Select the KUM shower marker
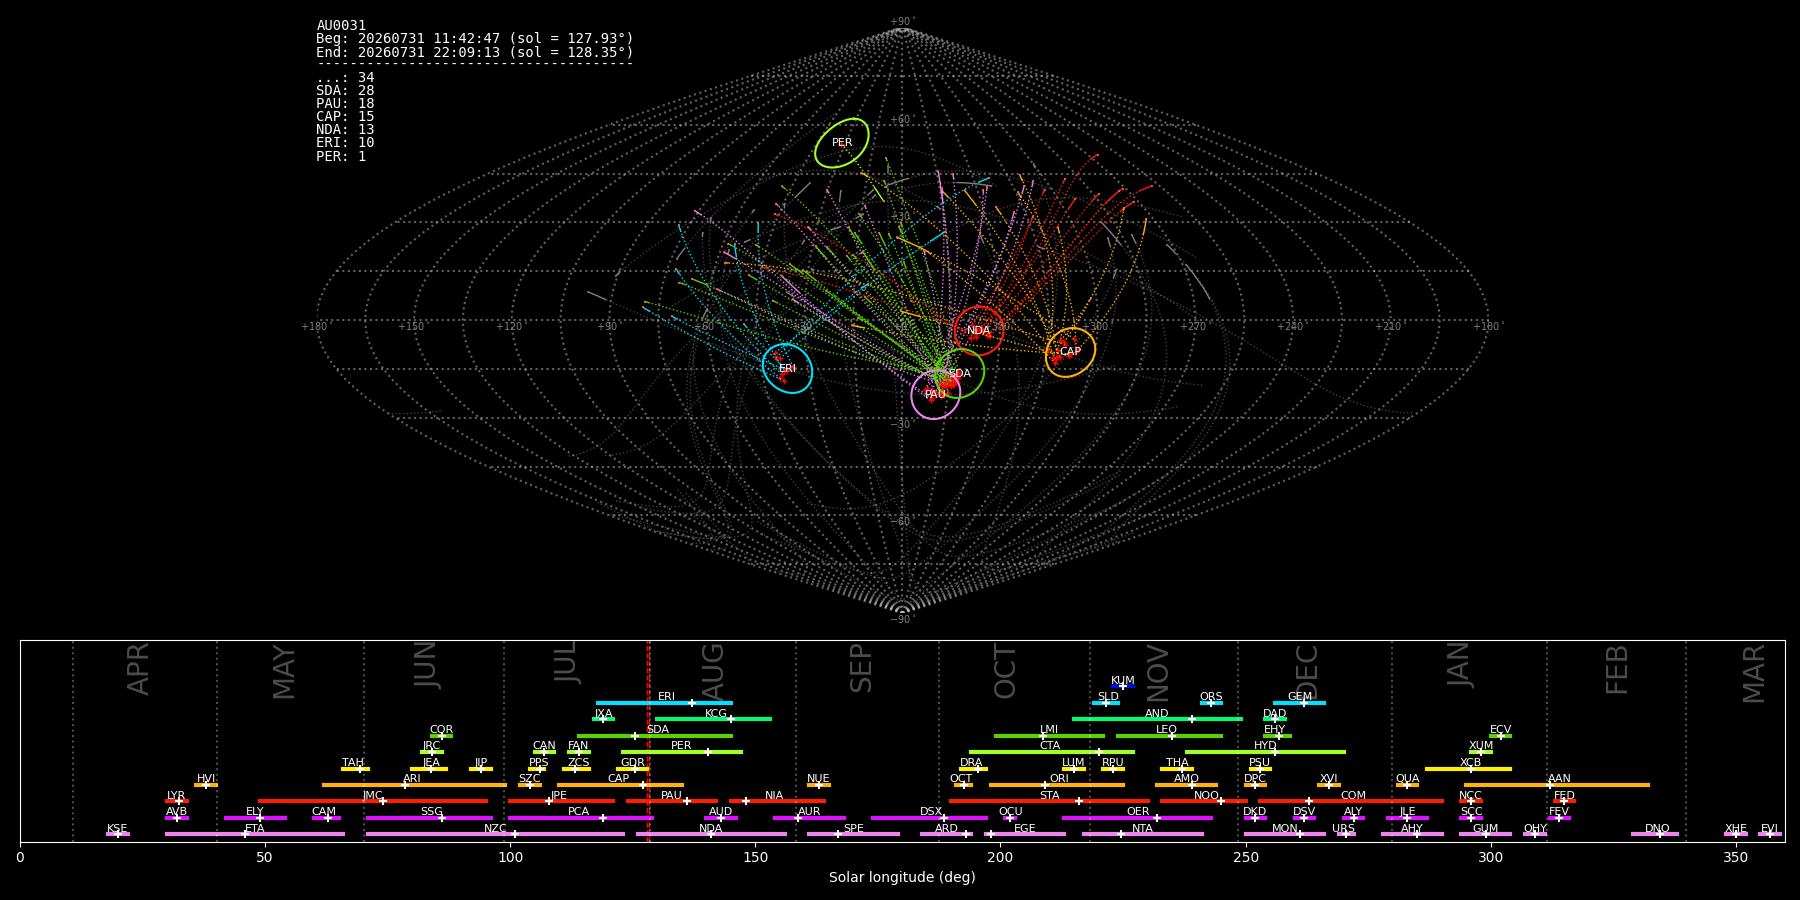This screenshot has width=1800, height=900. pyautogui.click(x=1123, y=686)
